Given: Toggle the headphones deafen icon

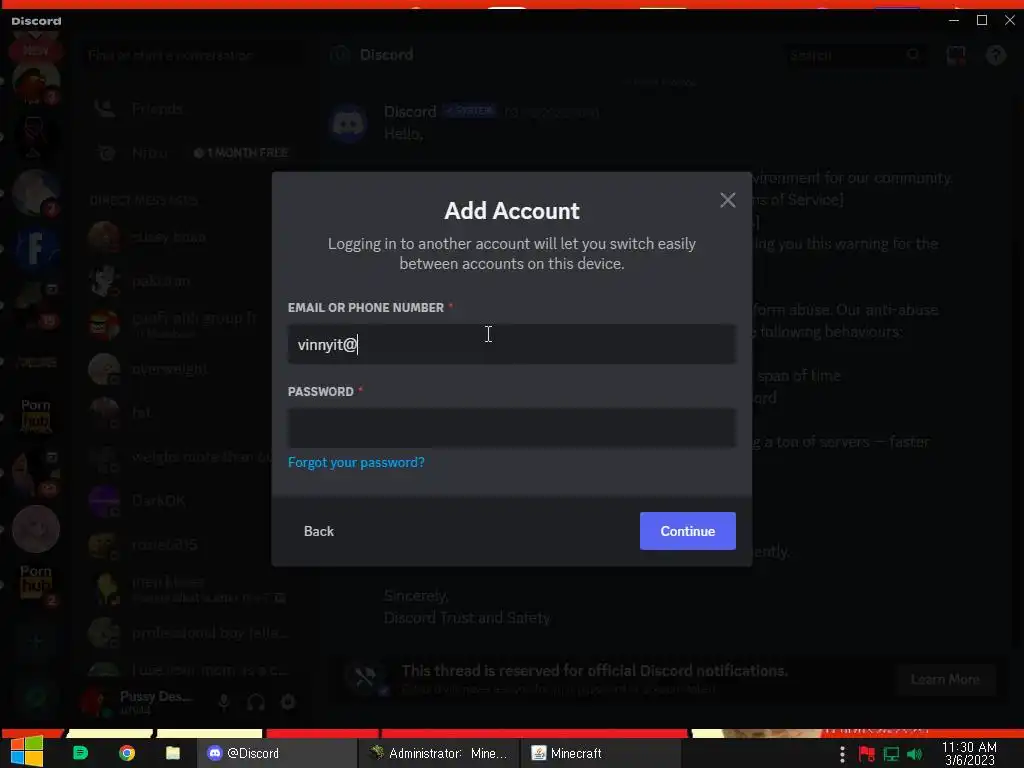Looking at the screenshot, I should pos(256,703).
